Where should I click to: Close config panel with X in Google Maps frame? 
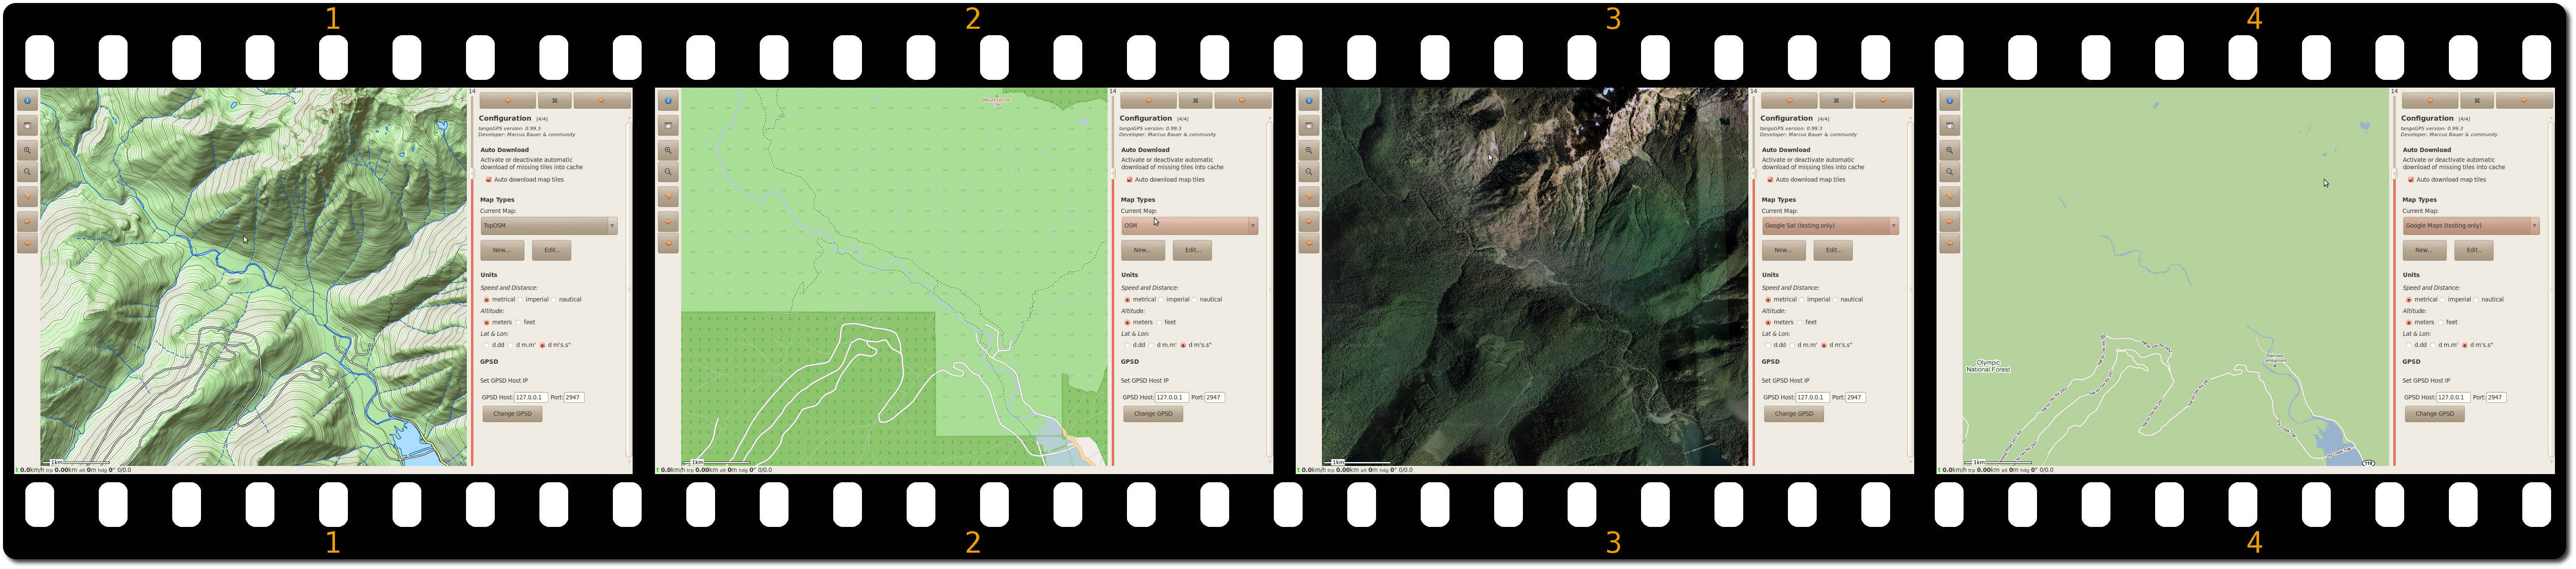(x=2477, y=100)
